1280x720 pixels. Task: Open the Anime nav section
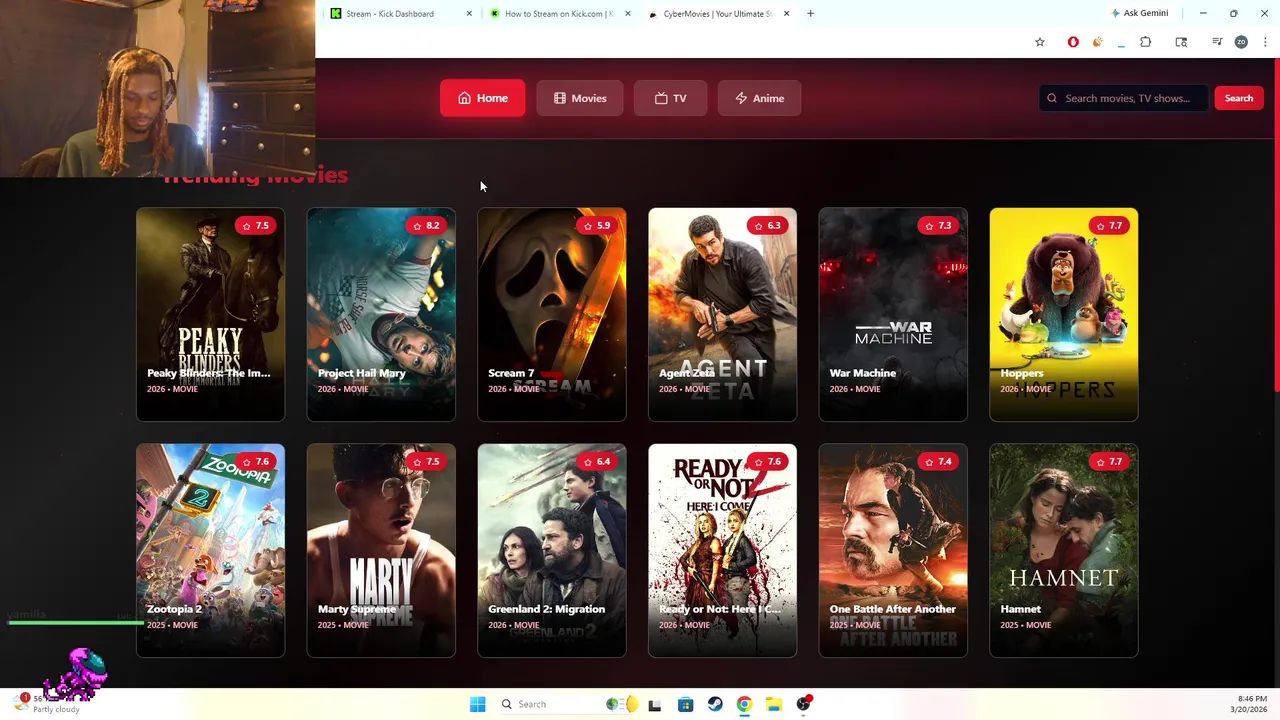tap(759, 98)
